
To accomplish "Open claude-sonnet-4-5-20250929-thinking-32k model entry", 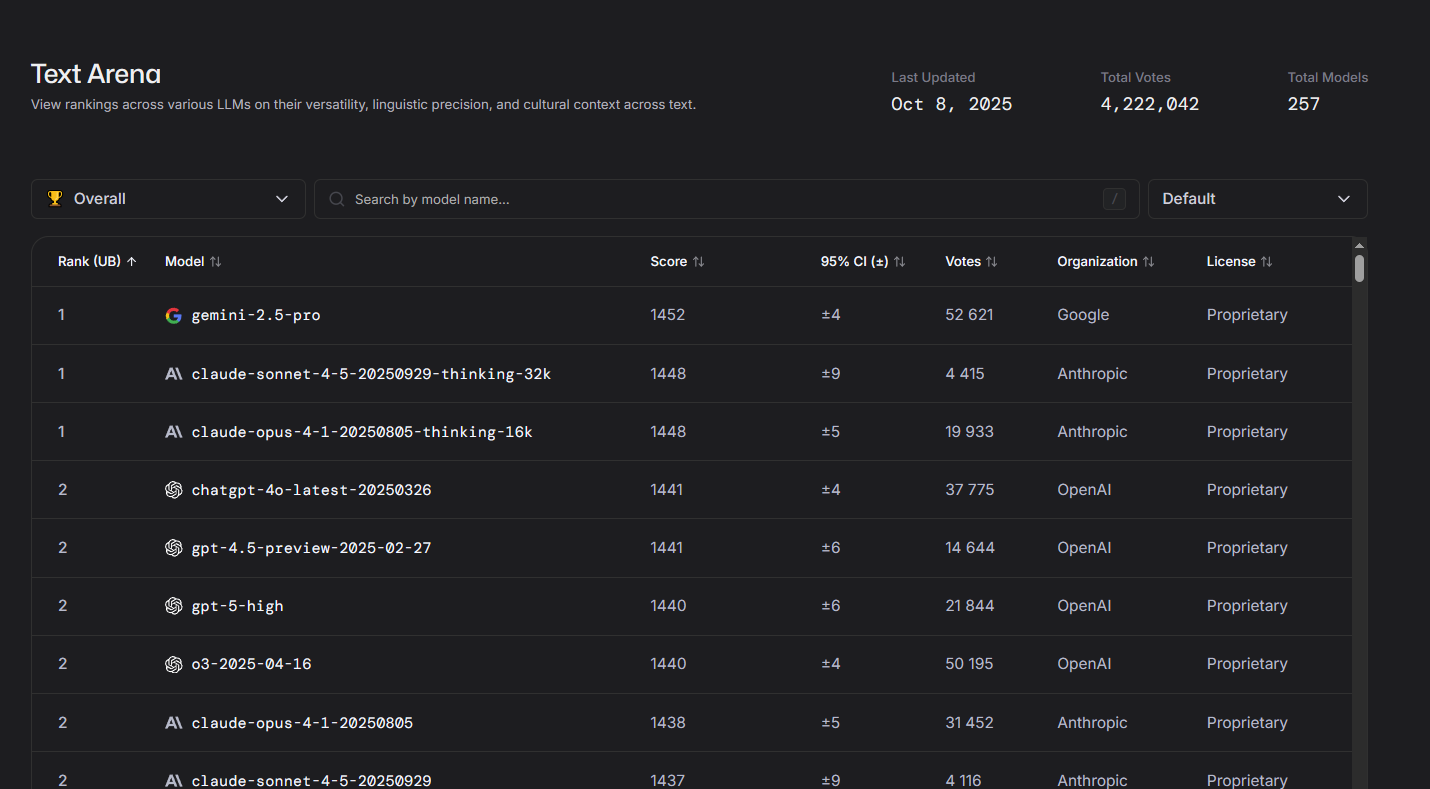I will tap(371, 374).
